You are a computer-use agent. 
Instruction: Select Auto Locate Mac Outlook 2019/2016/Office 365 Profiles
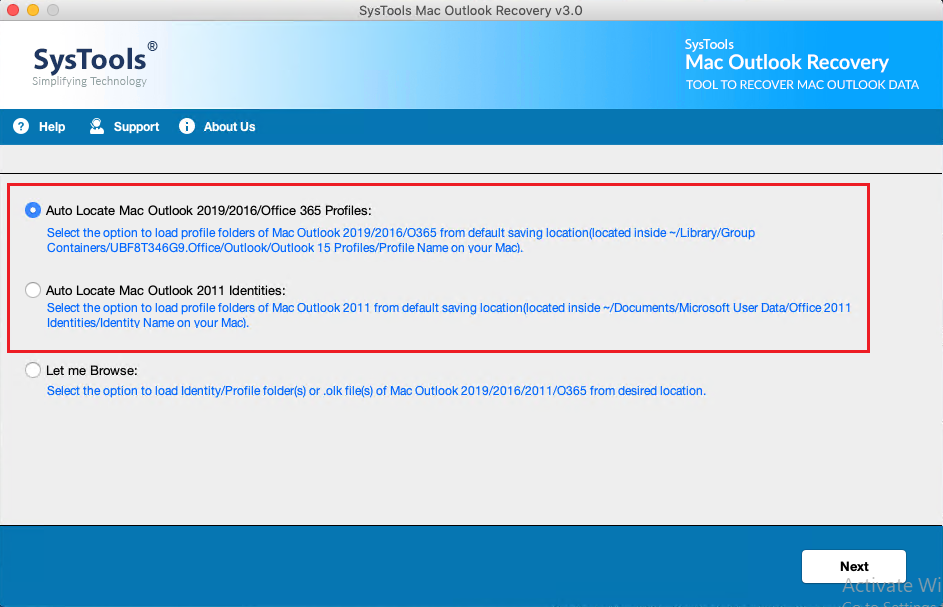click(32, 210)
